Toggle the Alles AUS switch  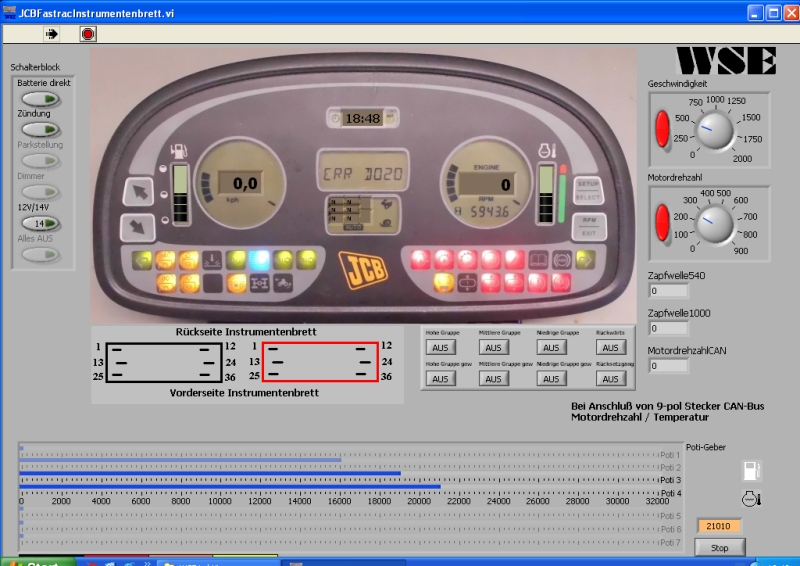pos(41,255)
